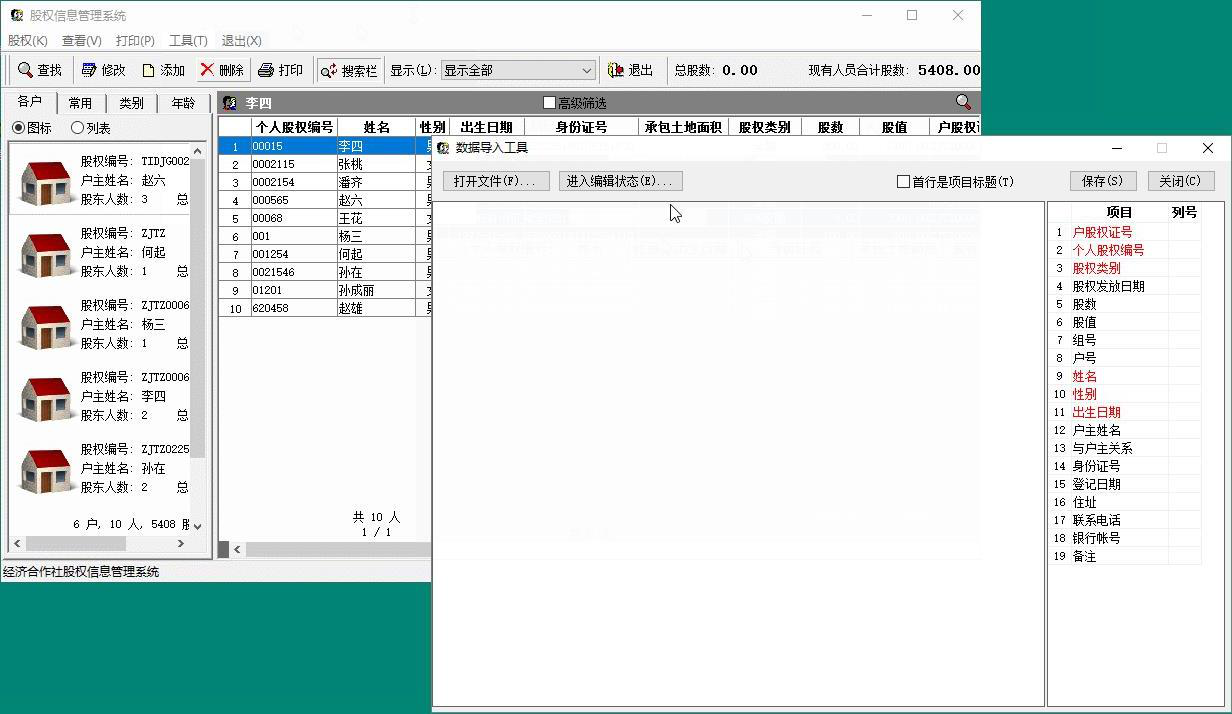The width and height of the screenshot is (1232, 714).
Task: Select table row with name 赵雄
Action: tap(326, 308)
